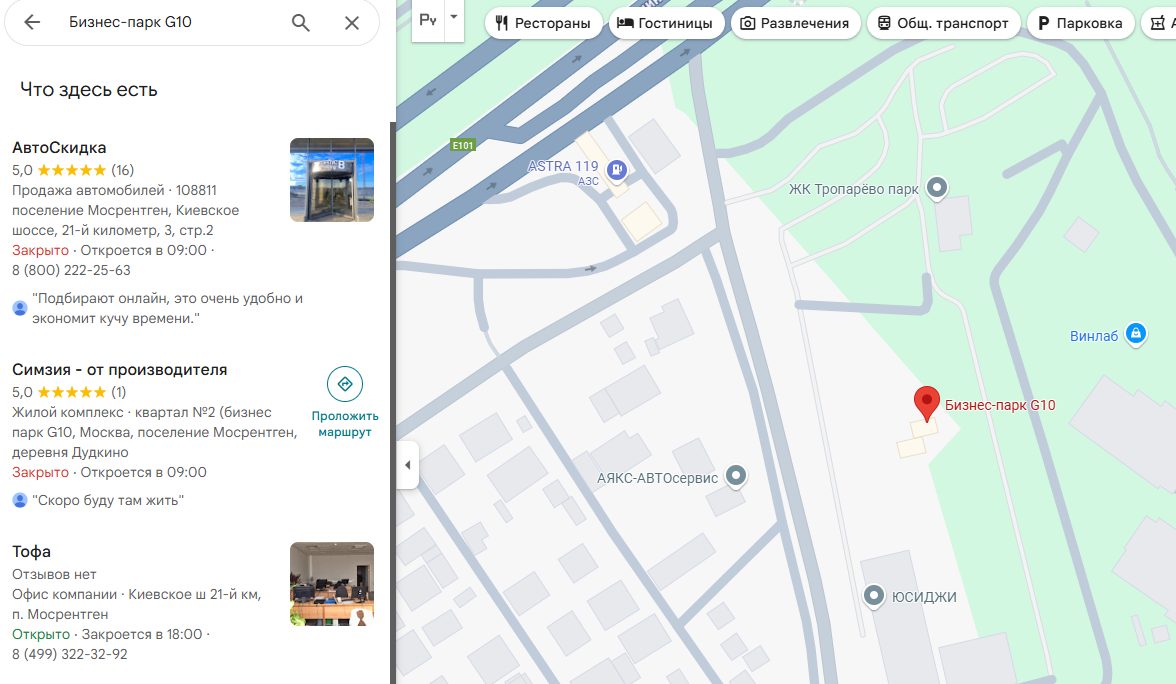This screenshot has height=684, width=1176.
Task: Collapse the side panel with arrow tab
Action: [407, 465]
